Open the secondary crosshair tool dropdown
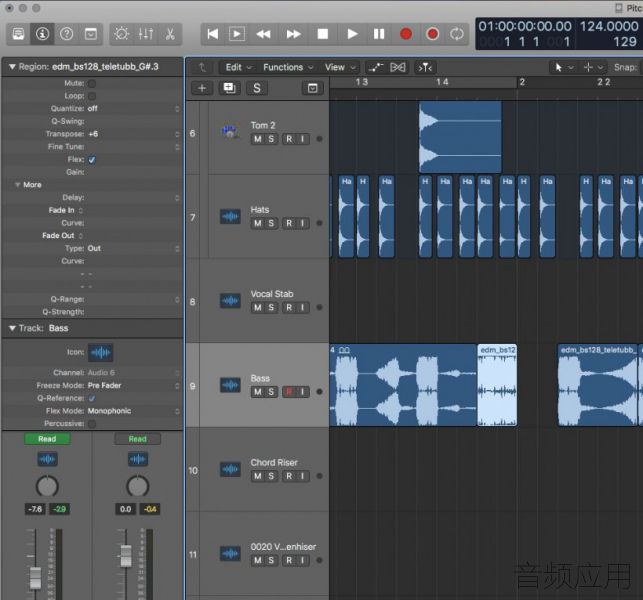Screen dimensions: 643x600 (593, 67)
